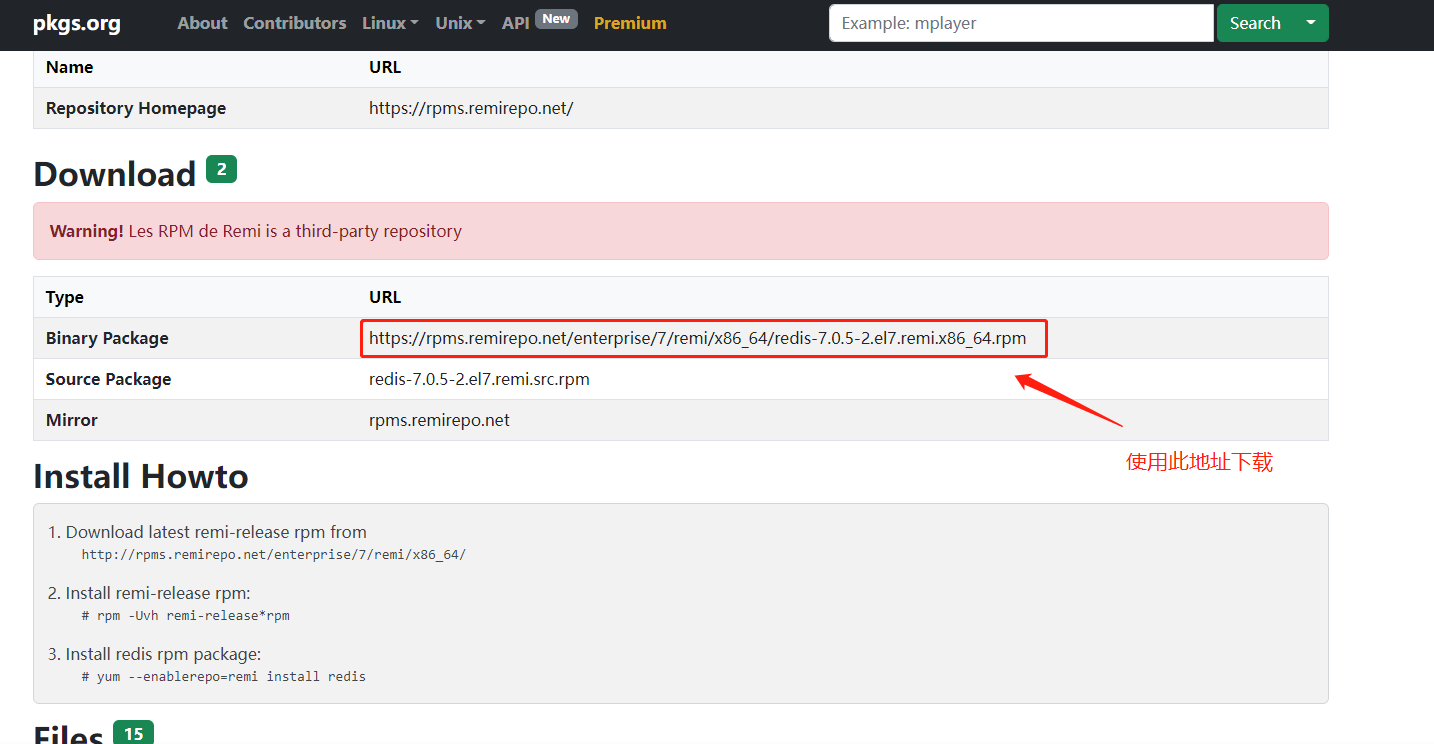
Task: Expand the Linux dropdown menu
Action: tap(390, 23)
